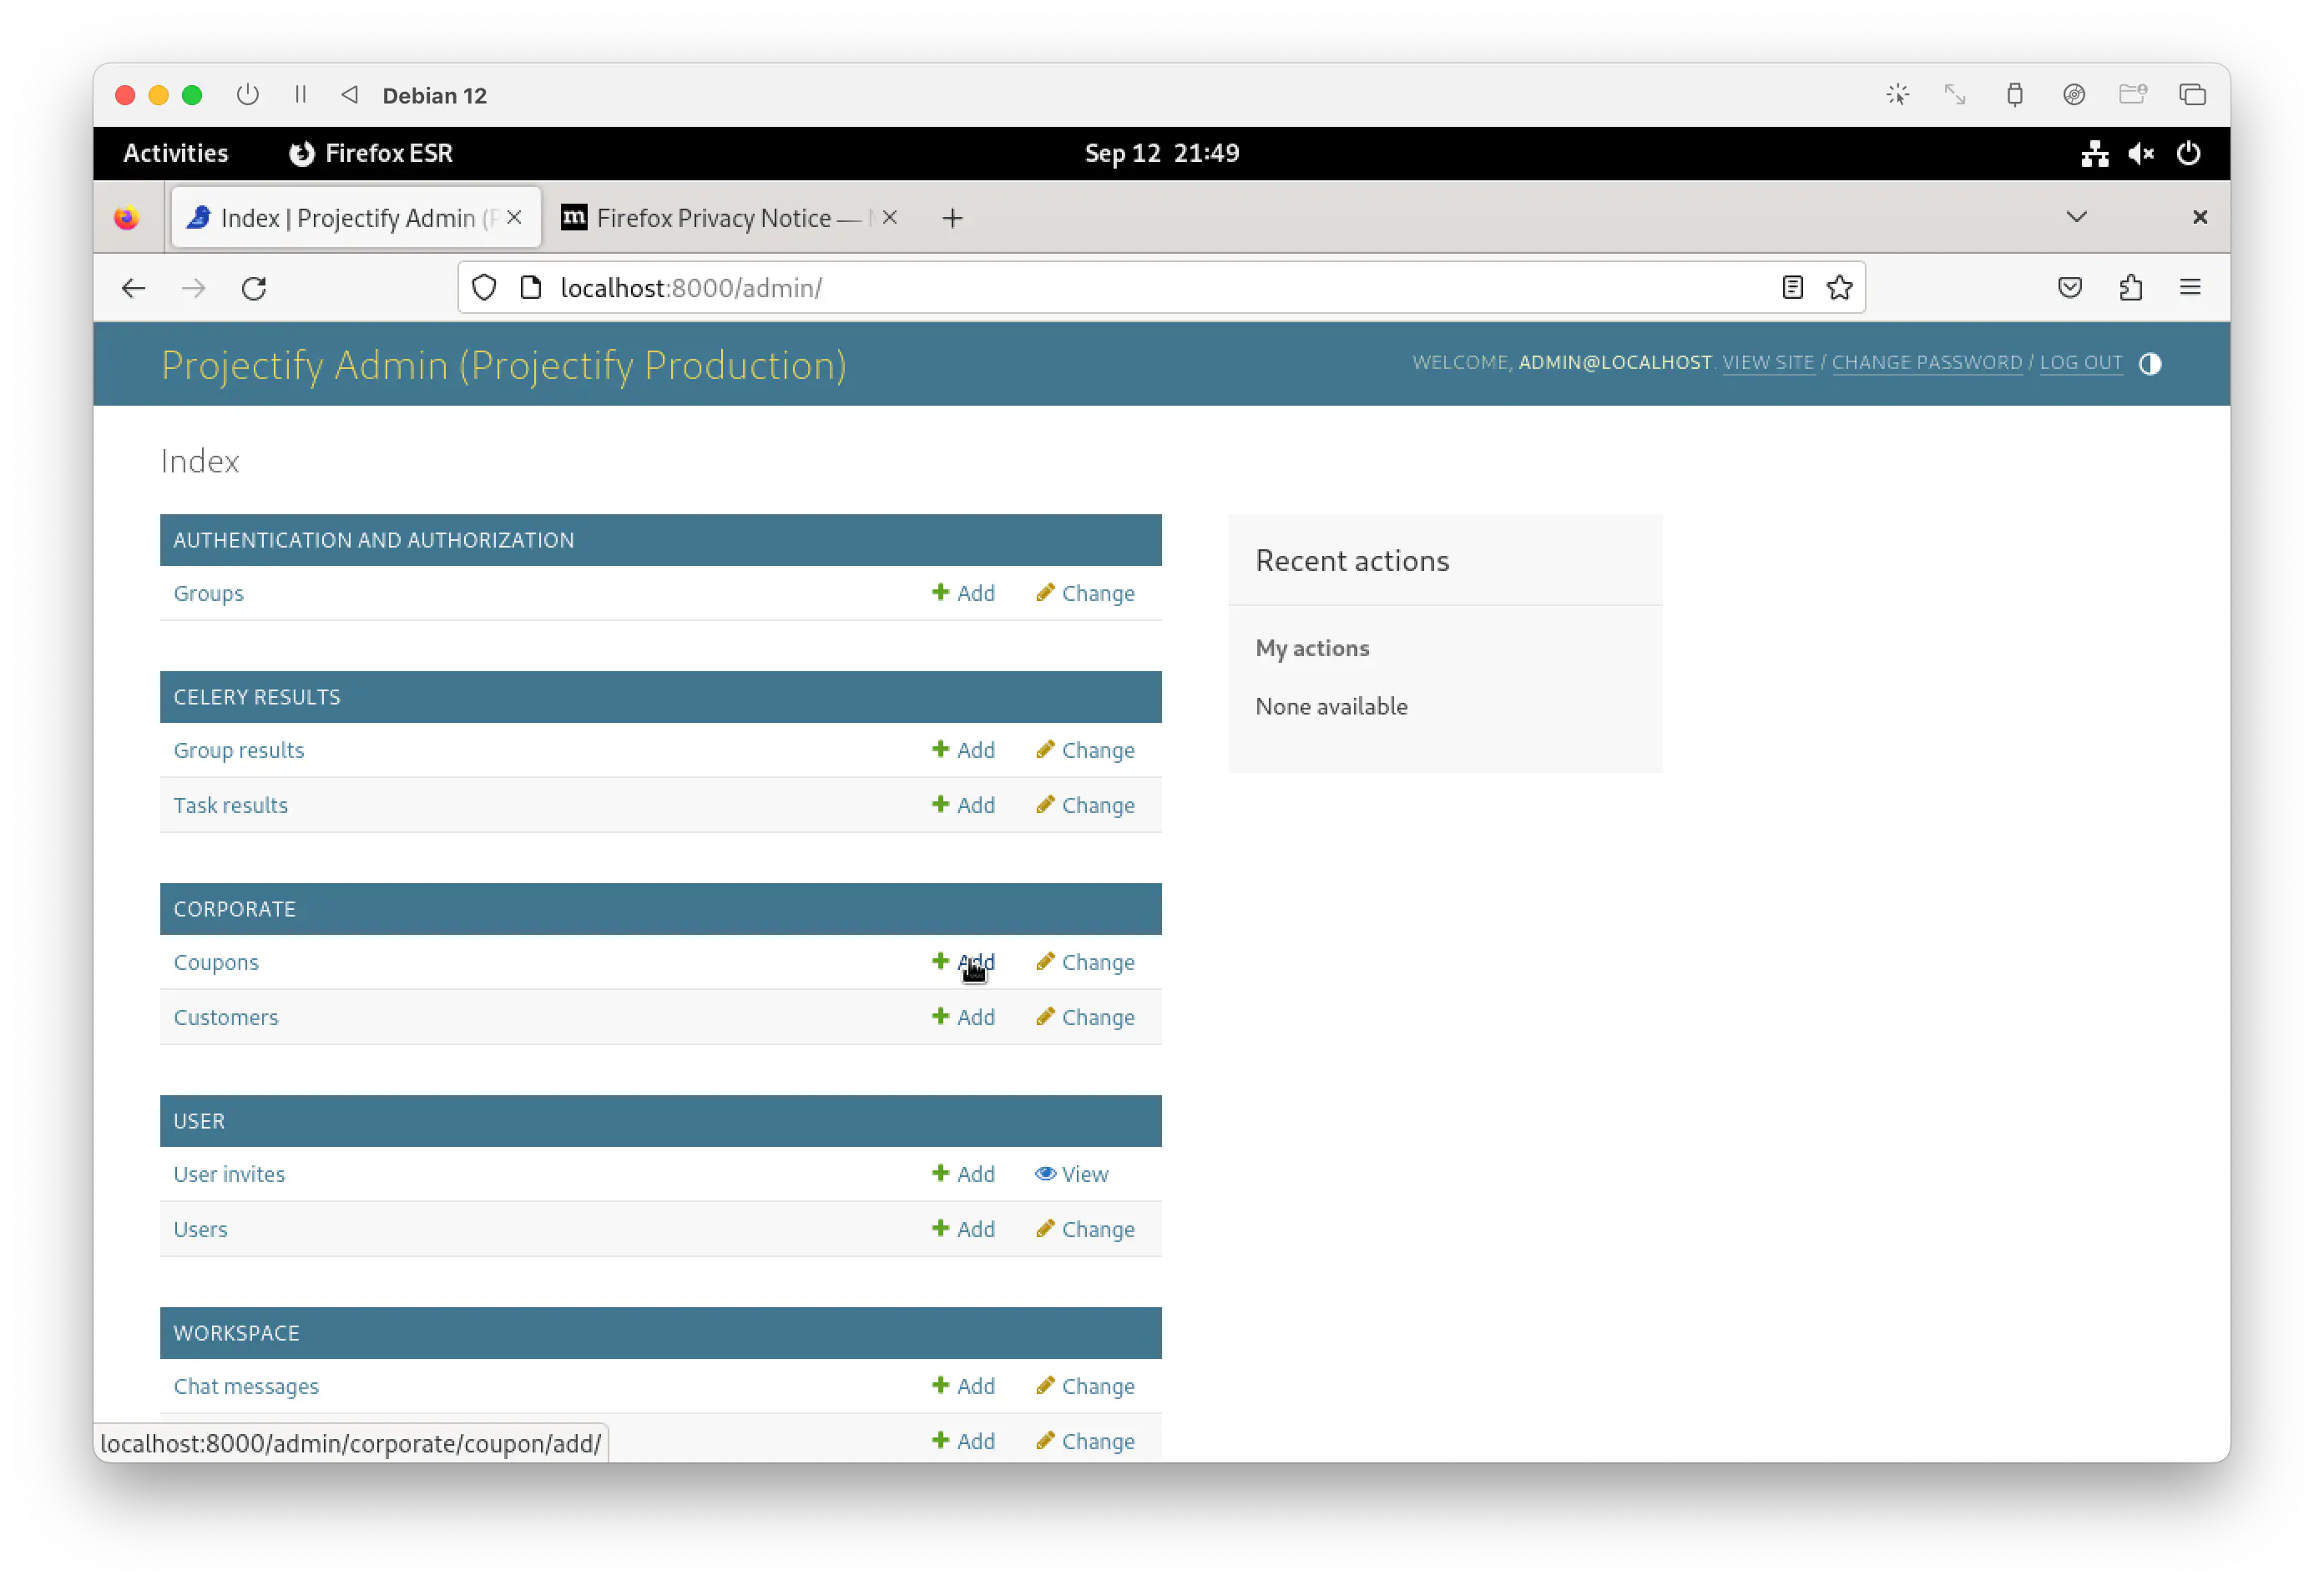
Task: Click the VM resize display arrows icon
Action: pyautogui.click(x=1954, y=95)
